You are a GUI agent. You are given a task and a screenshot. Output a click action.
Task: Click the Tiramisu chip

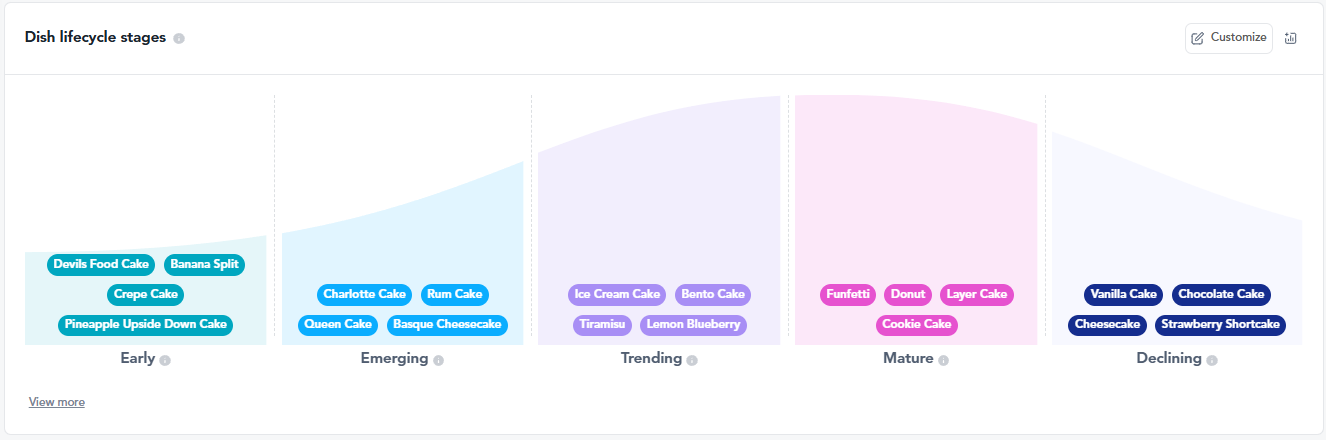603,325
